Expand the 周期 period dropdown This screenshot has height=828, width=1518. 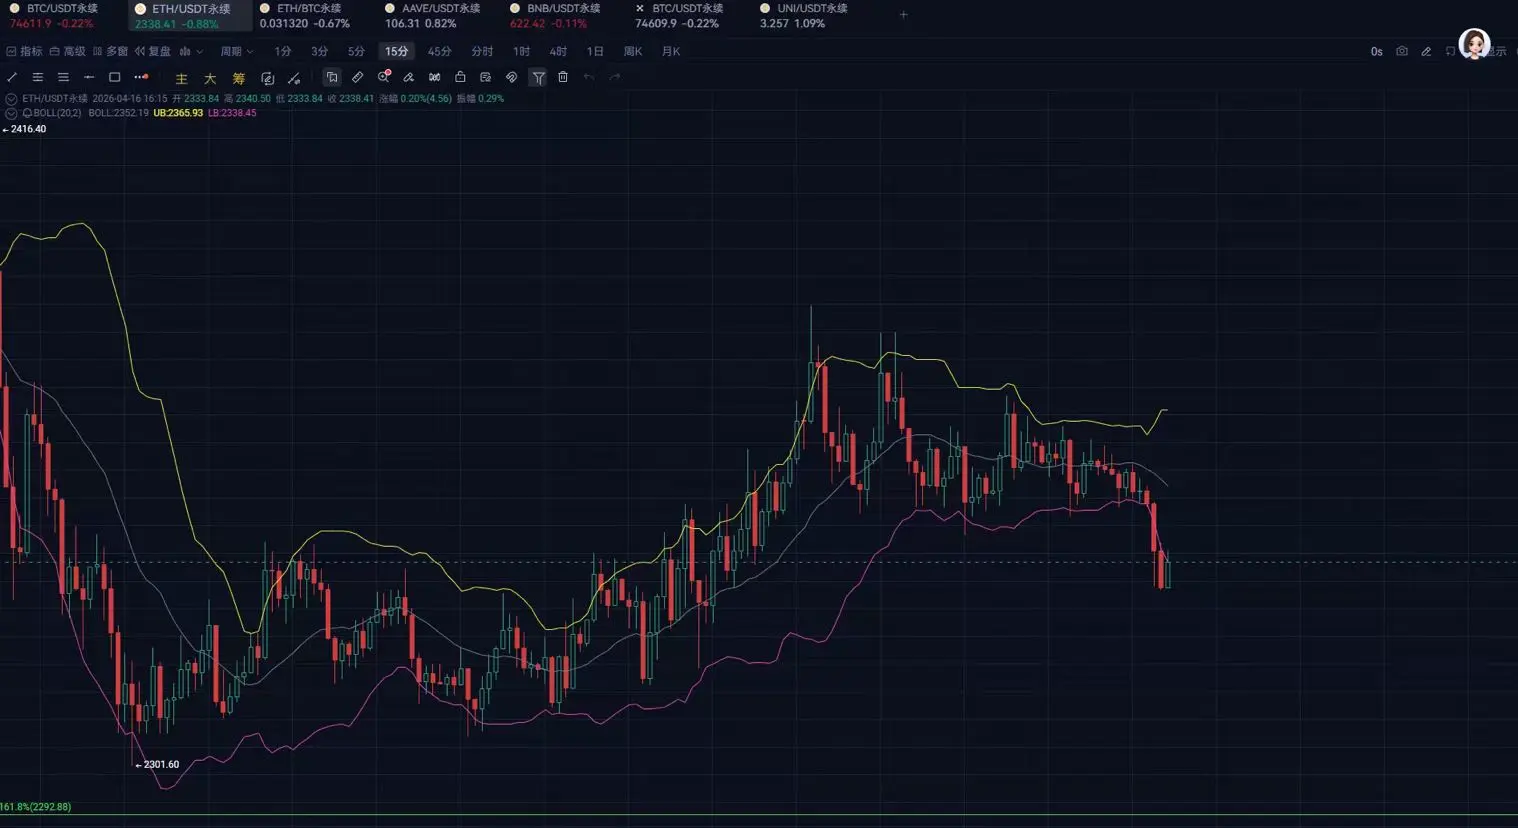pos(237,51)
